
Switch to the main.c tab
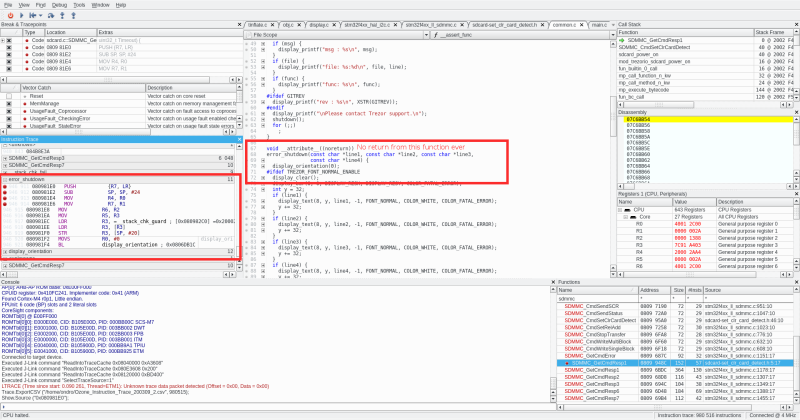click(x=599, y=24)
